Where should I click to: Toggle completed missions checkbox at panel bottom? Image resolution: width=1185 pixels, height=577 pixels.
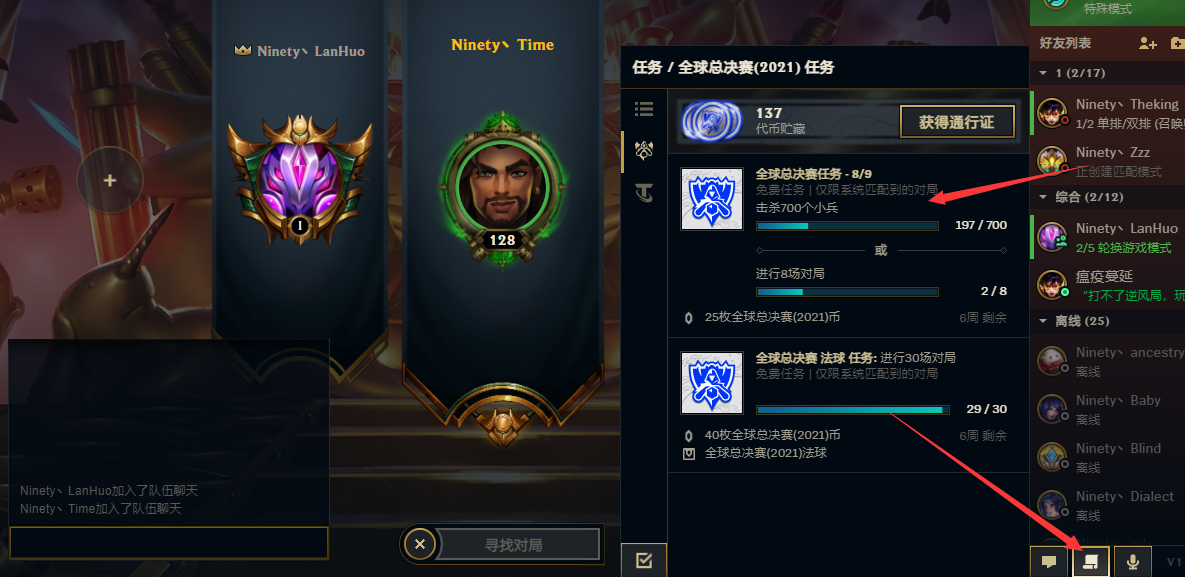(x=644, y=560)
